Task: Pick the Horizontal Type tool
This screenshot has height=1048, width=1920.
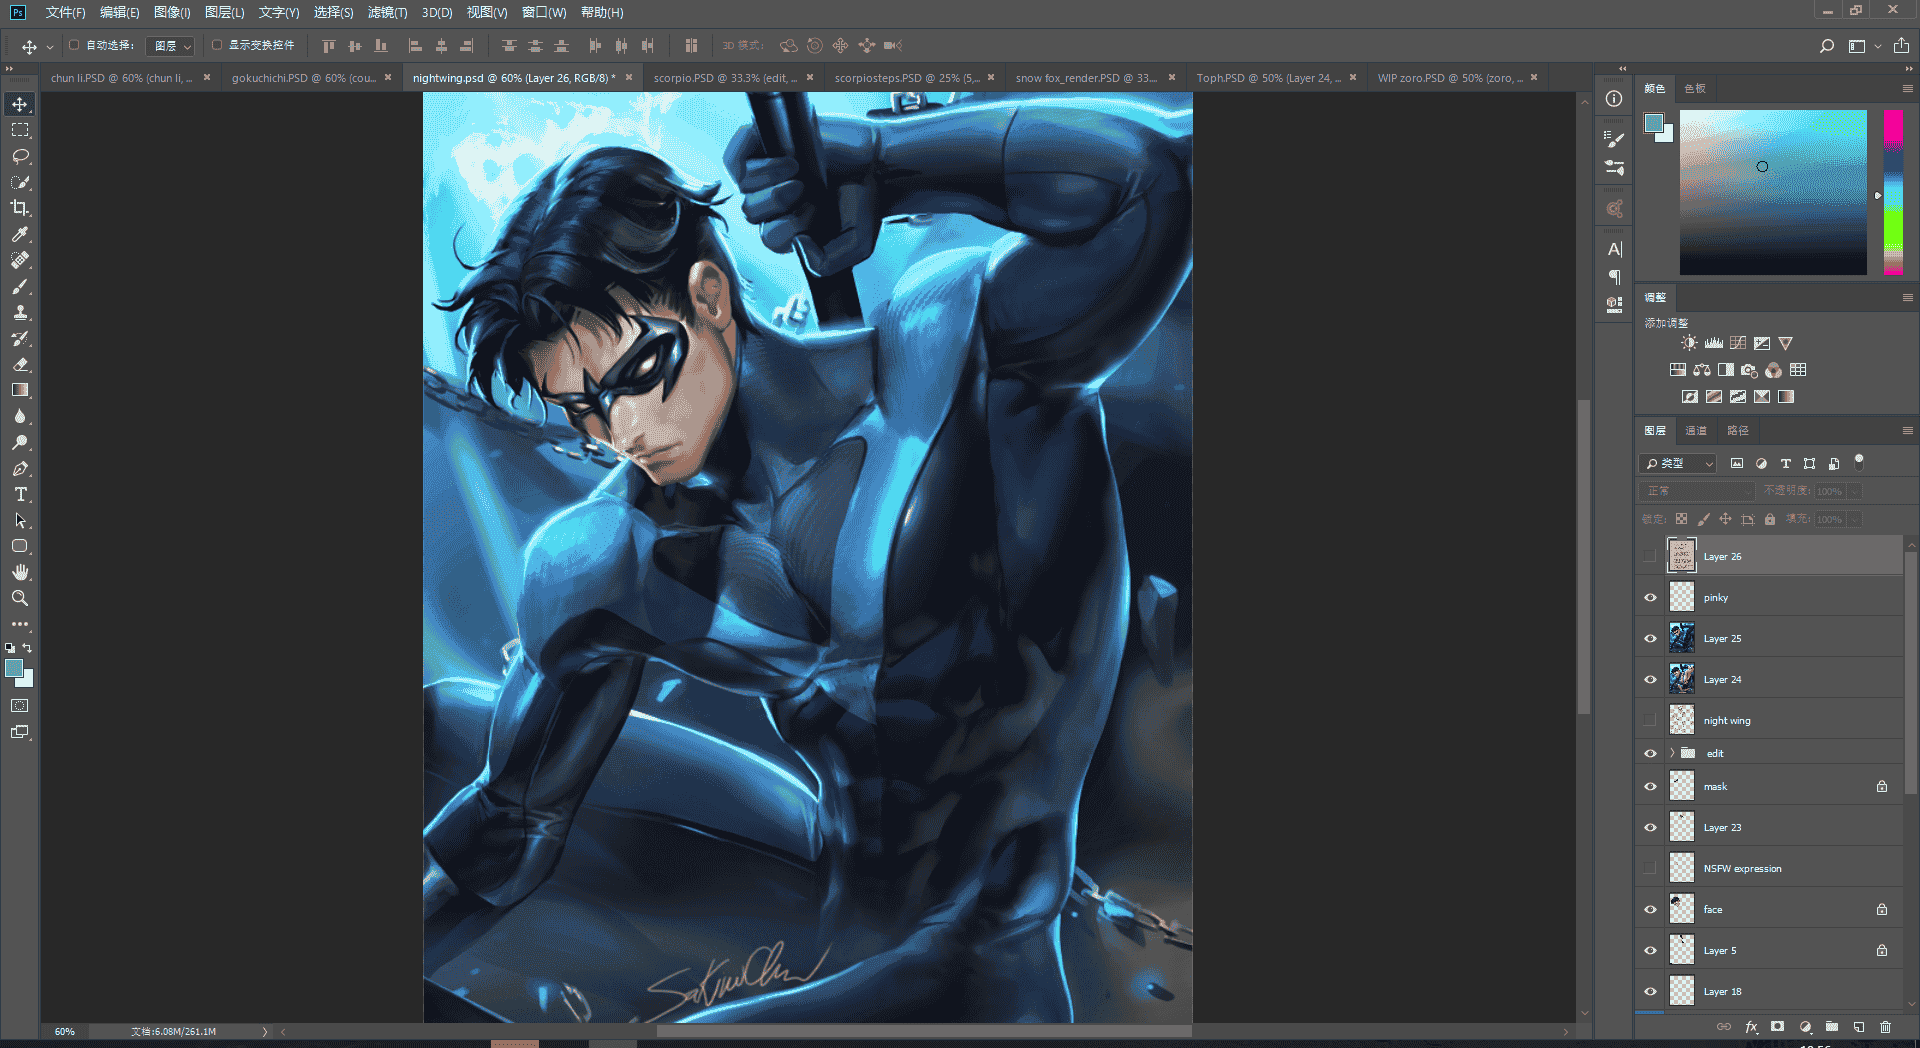Action: coord(20,494)
